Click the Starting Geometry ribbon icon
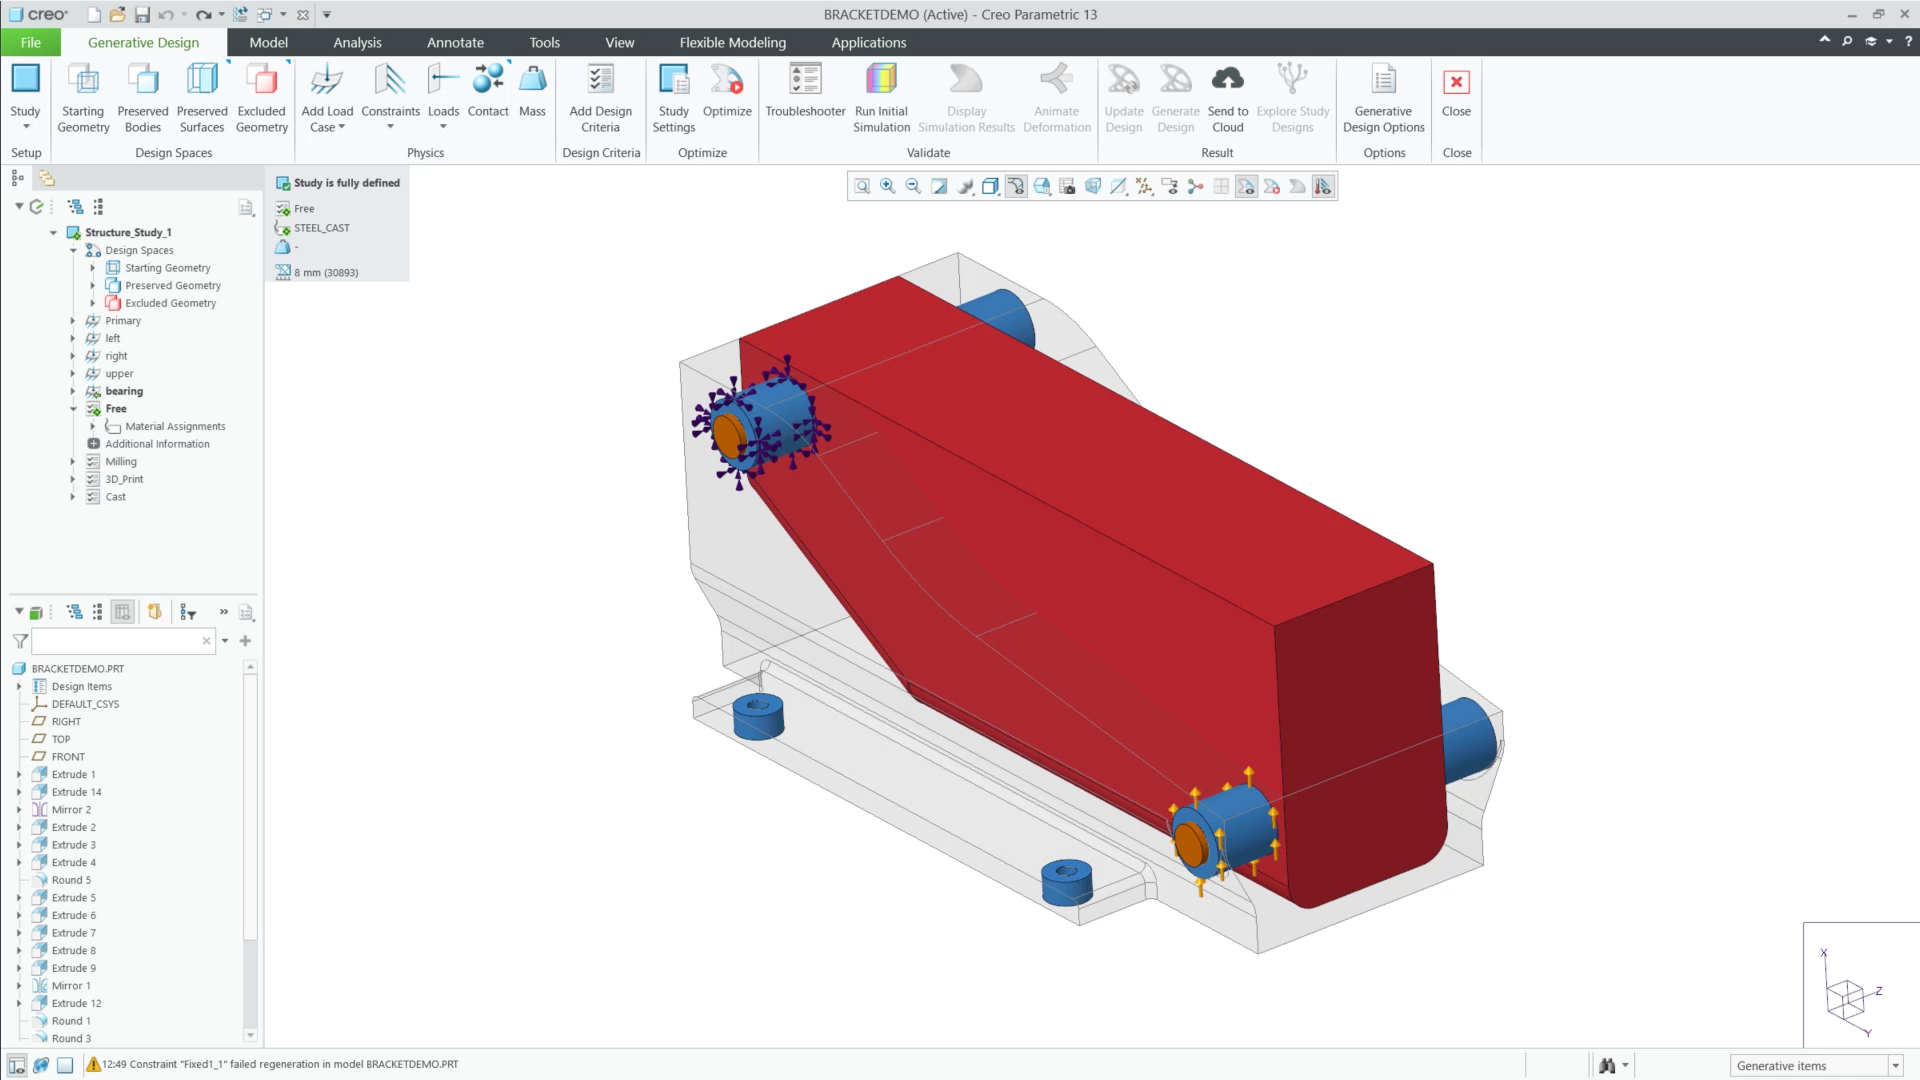1920x1080 pixels. click(83, 97)
